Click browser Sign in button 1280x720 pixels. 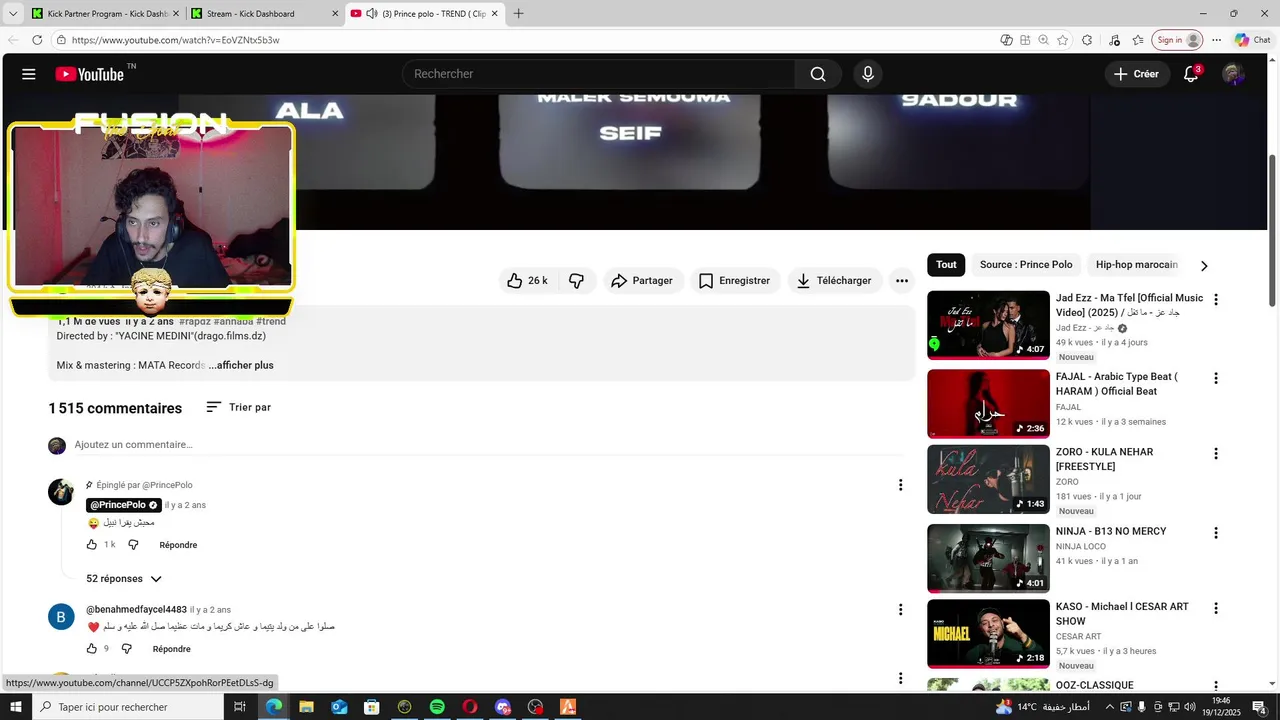[1177, 40]
